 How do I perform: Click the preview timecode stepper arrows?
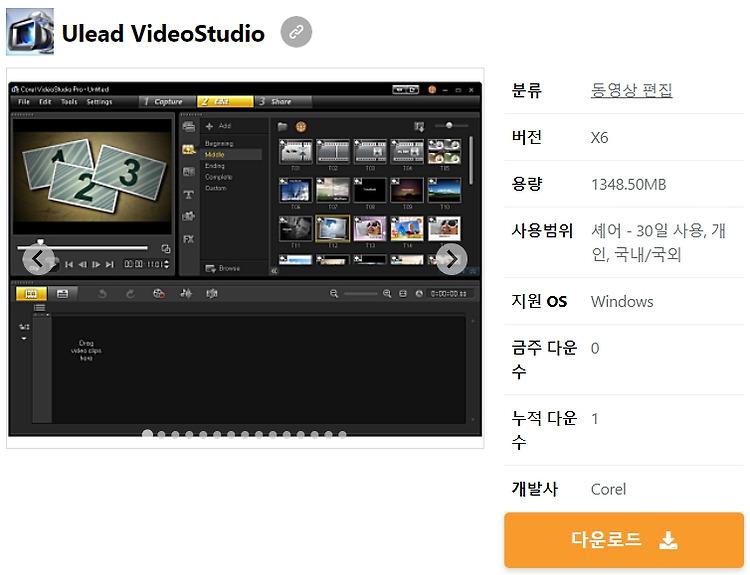(x=166, y=264)
